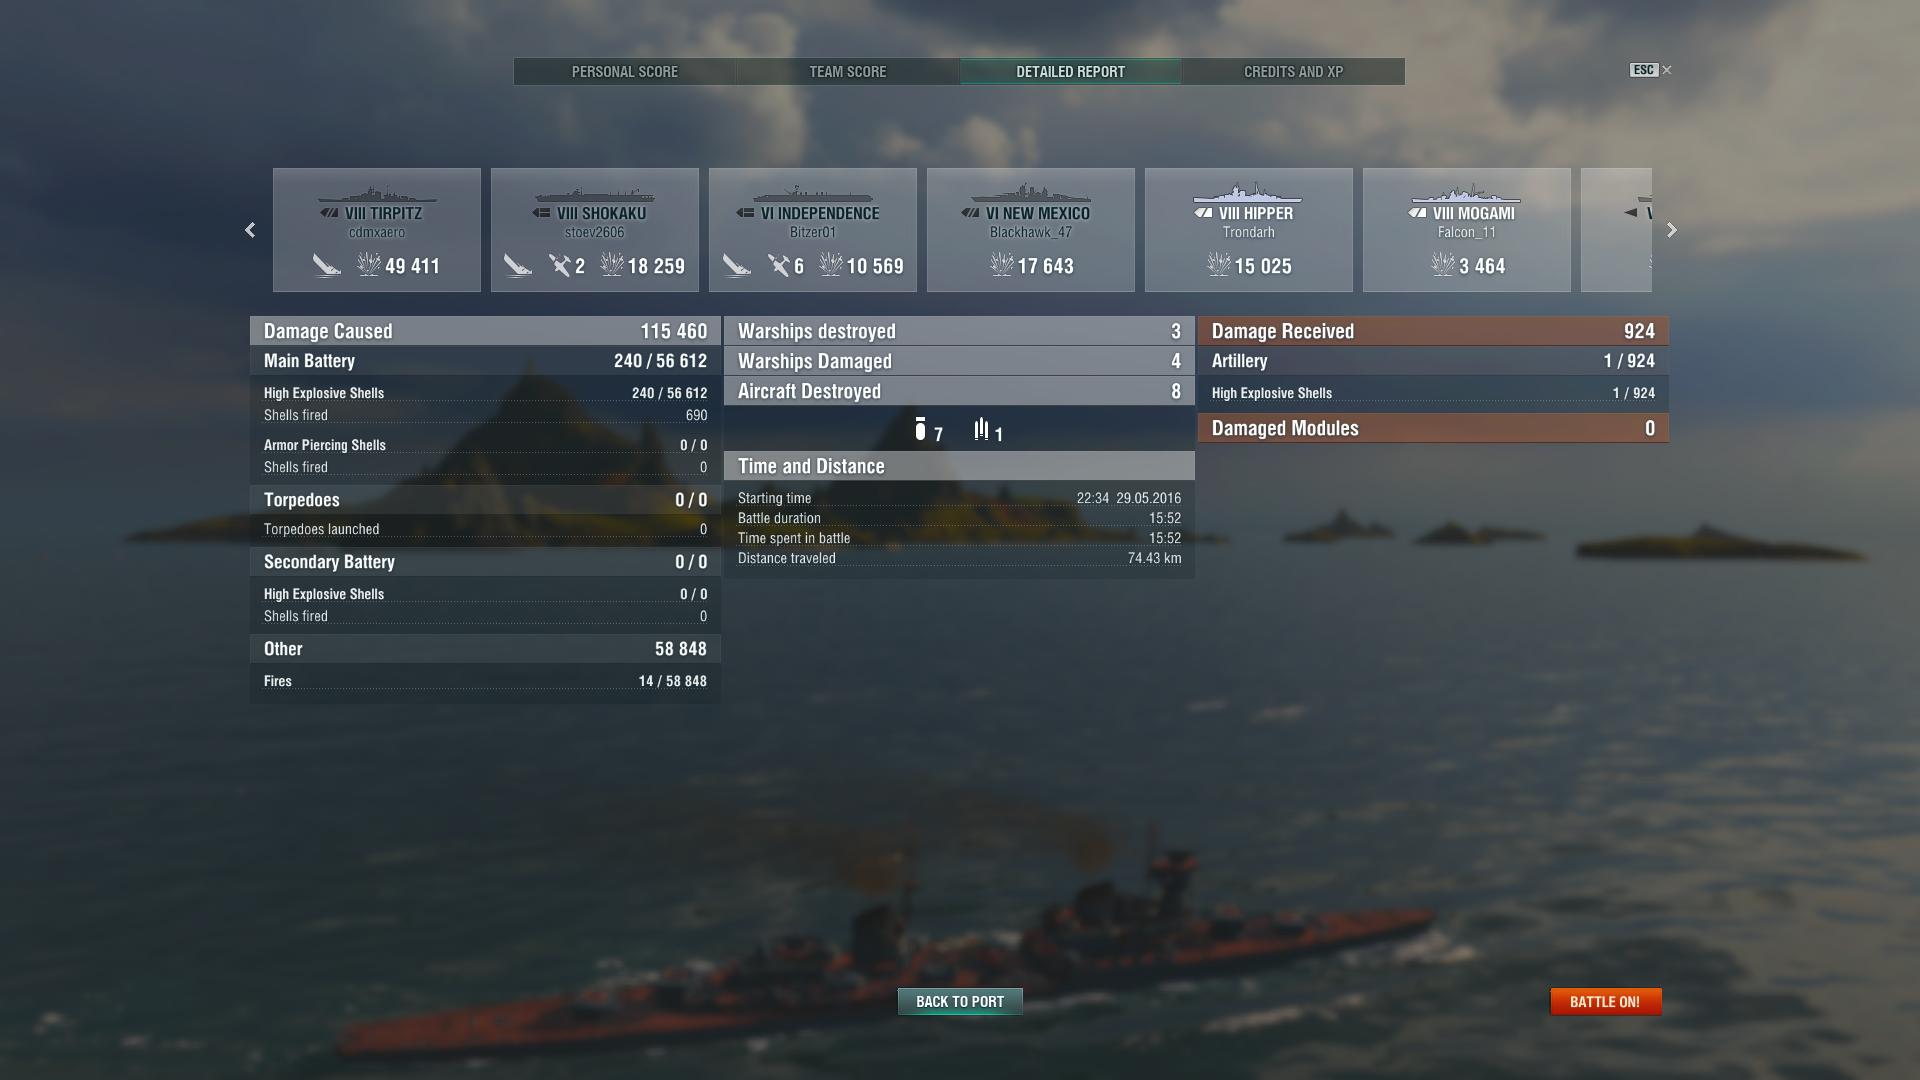Viewport: 1920px width, 1080px height.
Task: Select the VIII Mogami ship card
Action: (1467, 230)
